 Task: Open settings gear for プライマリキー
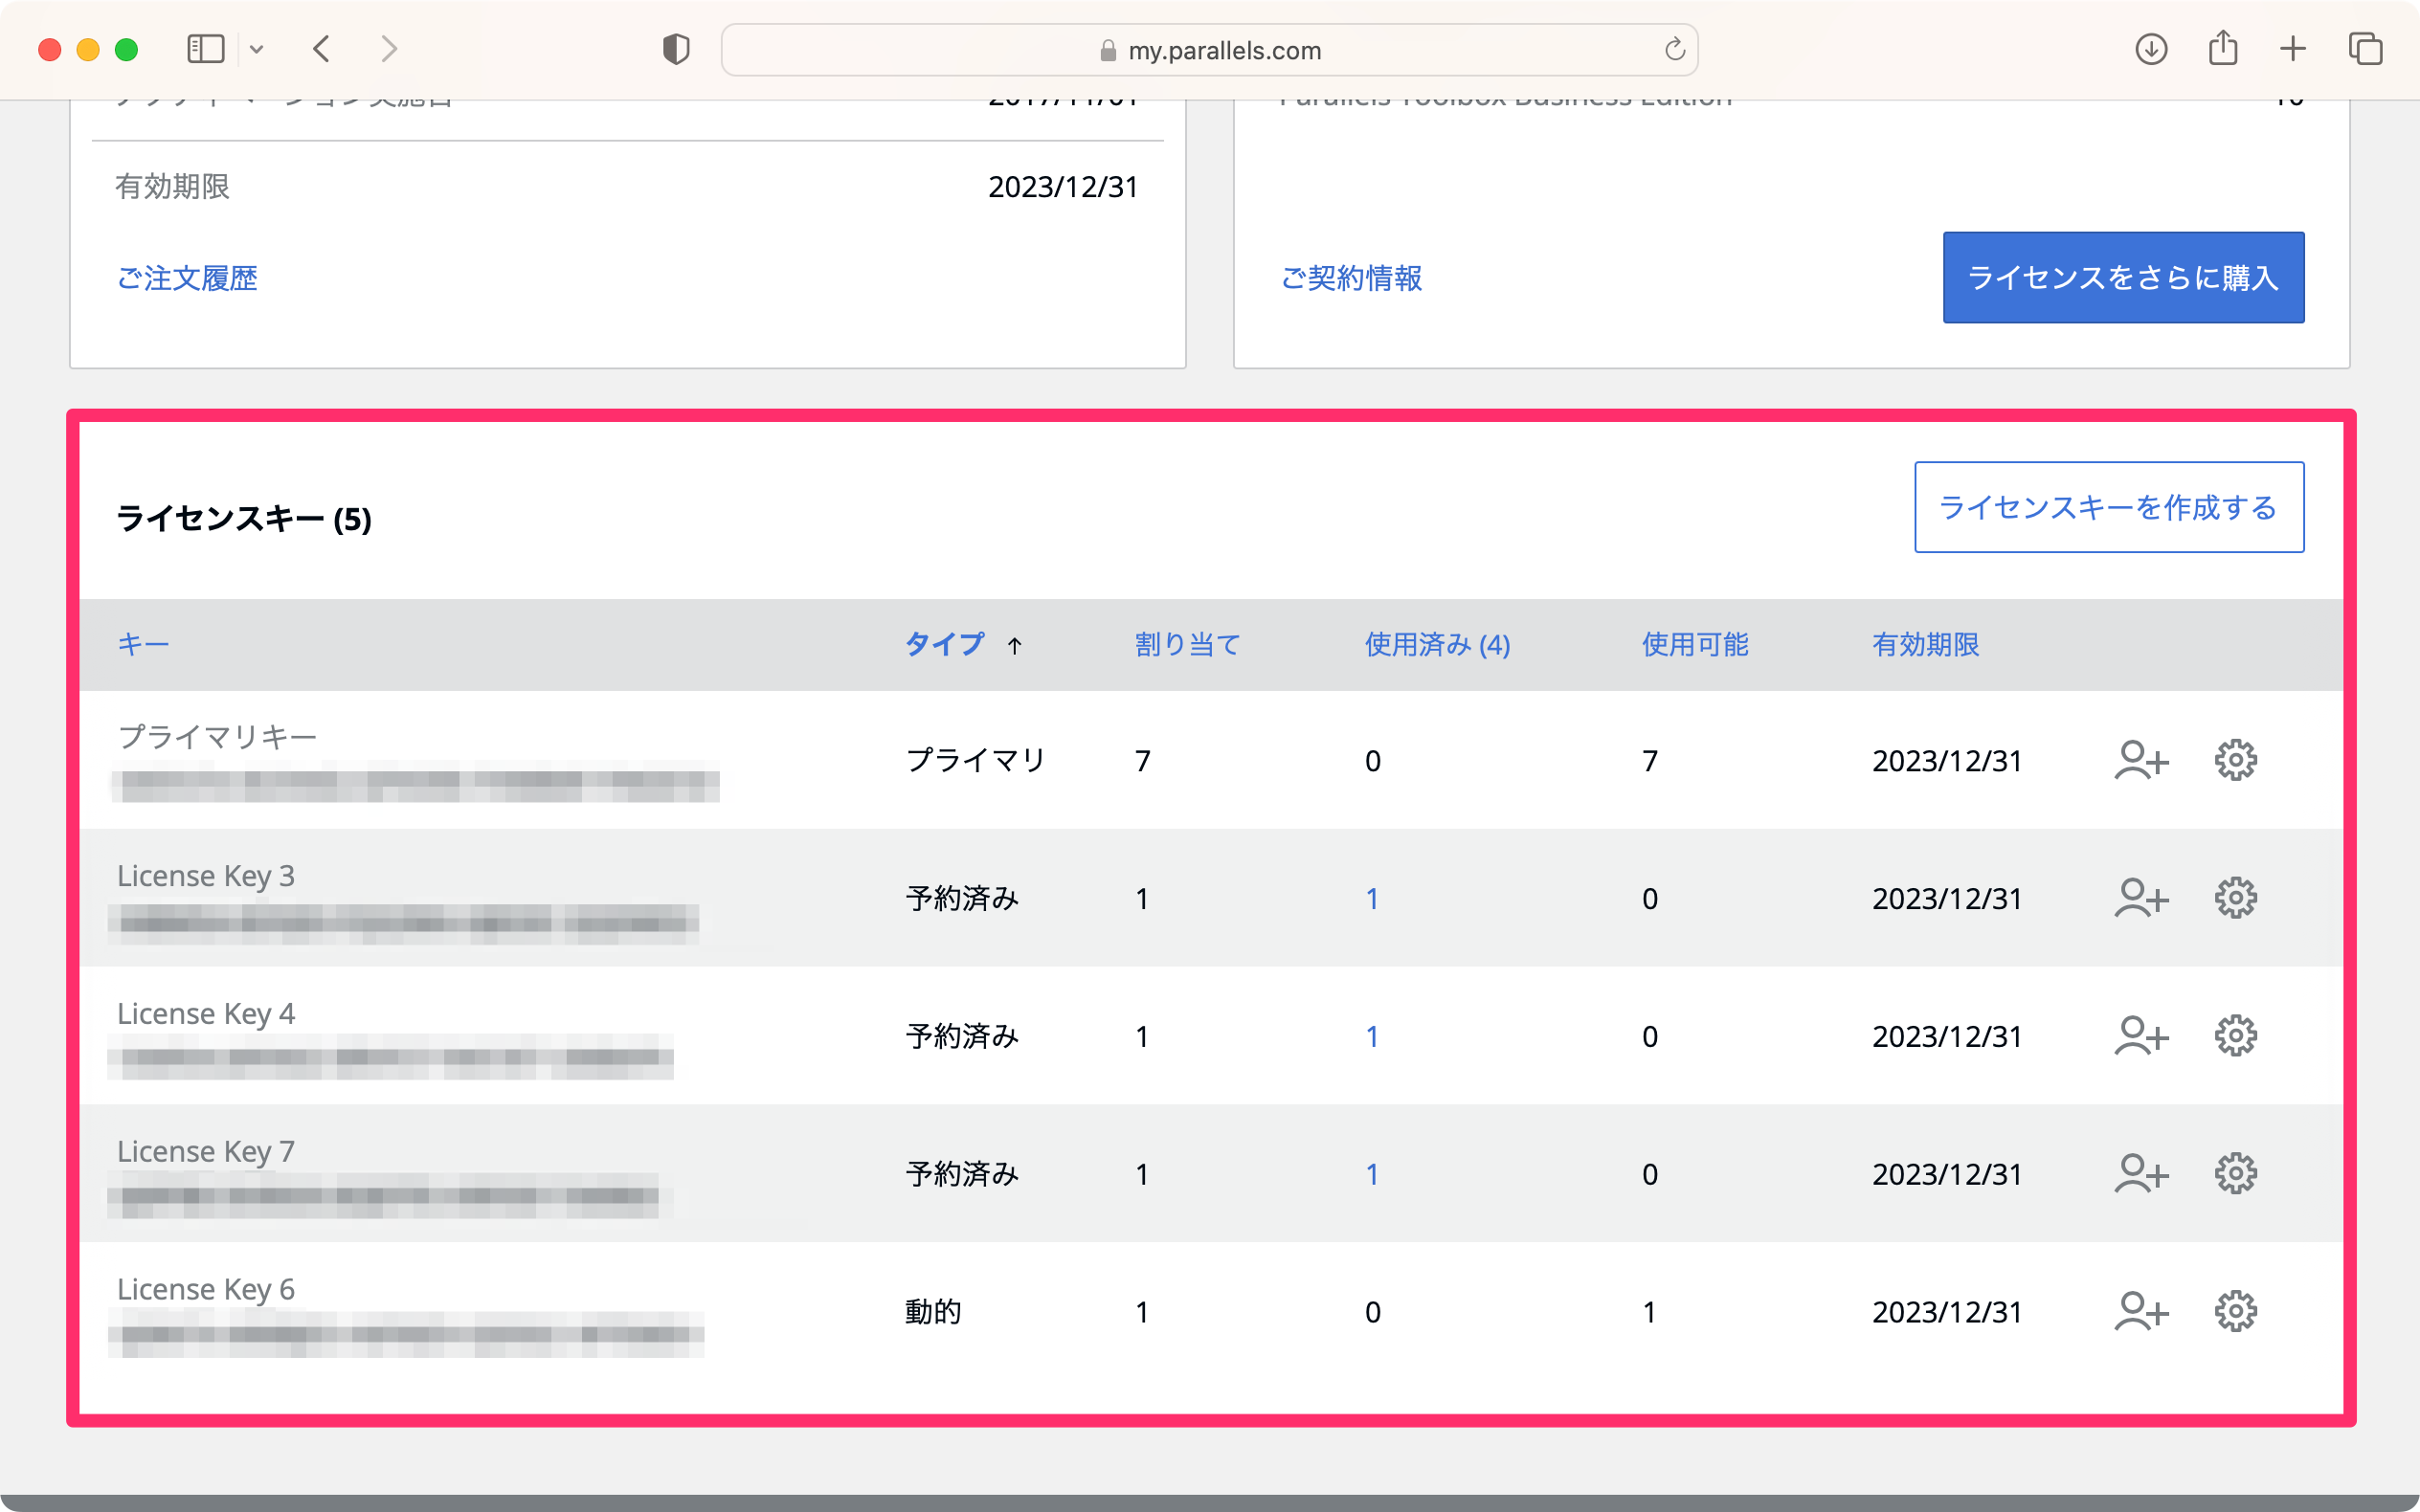click(2235, 760)
